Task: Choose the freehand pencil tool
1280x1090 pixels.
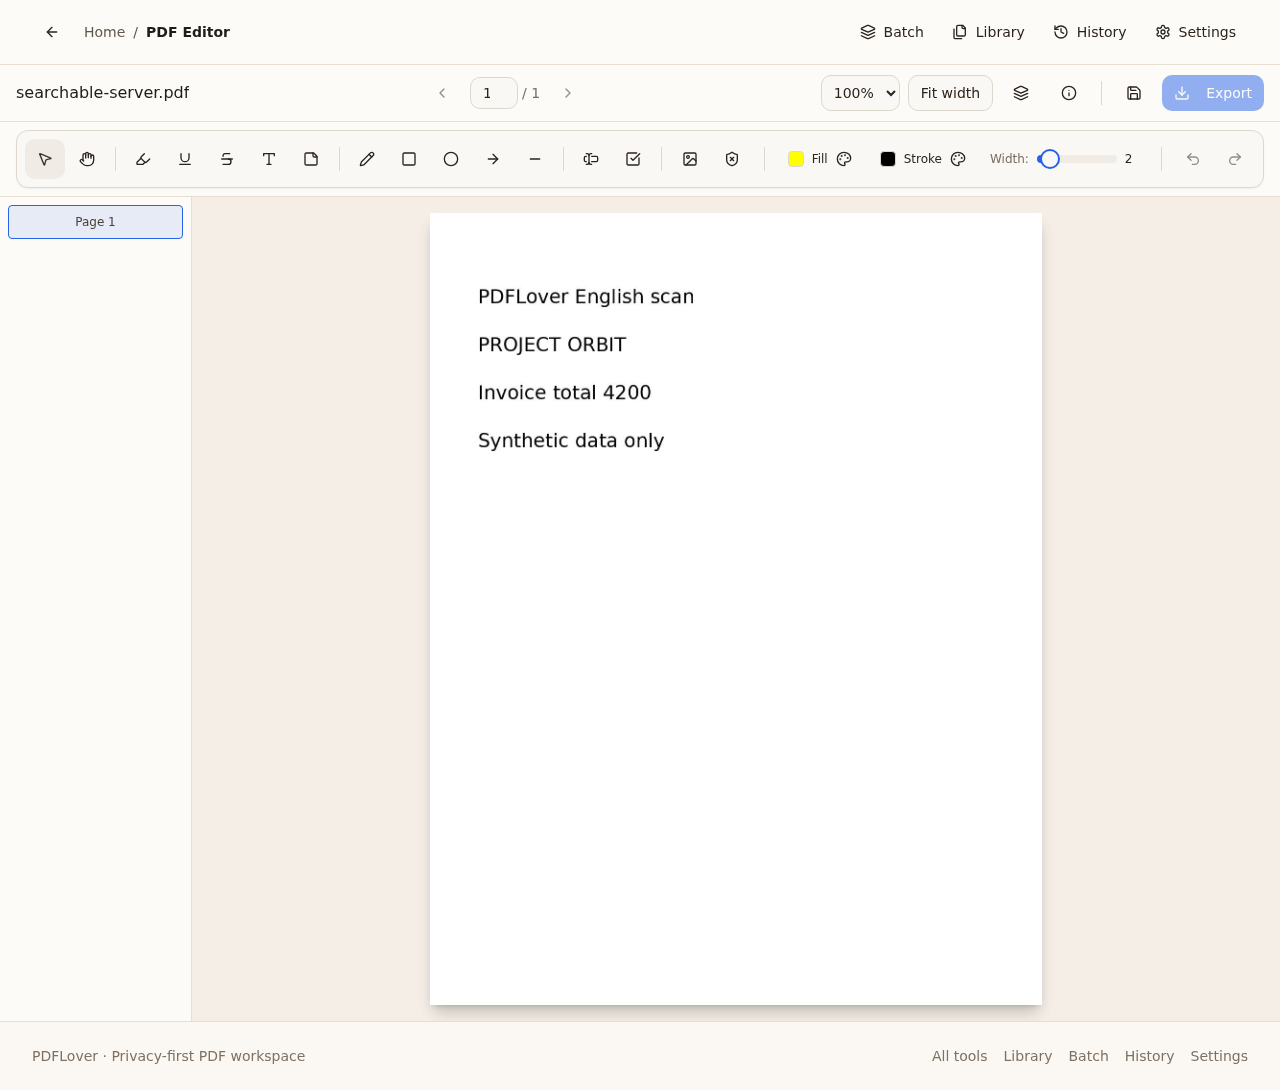Action: pos(367,159)
